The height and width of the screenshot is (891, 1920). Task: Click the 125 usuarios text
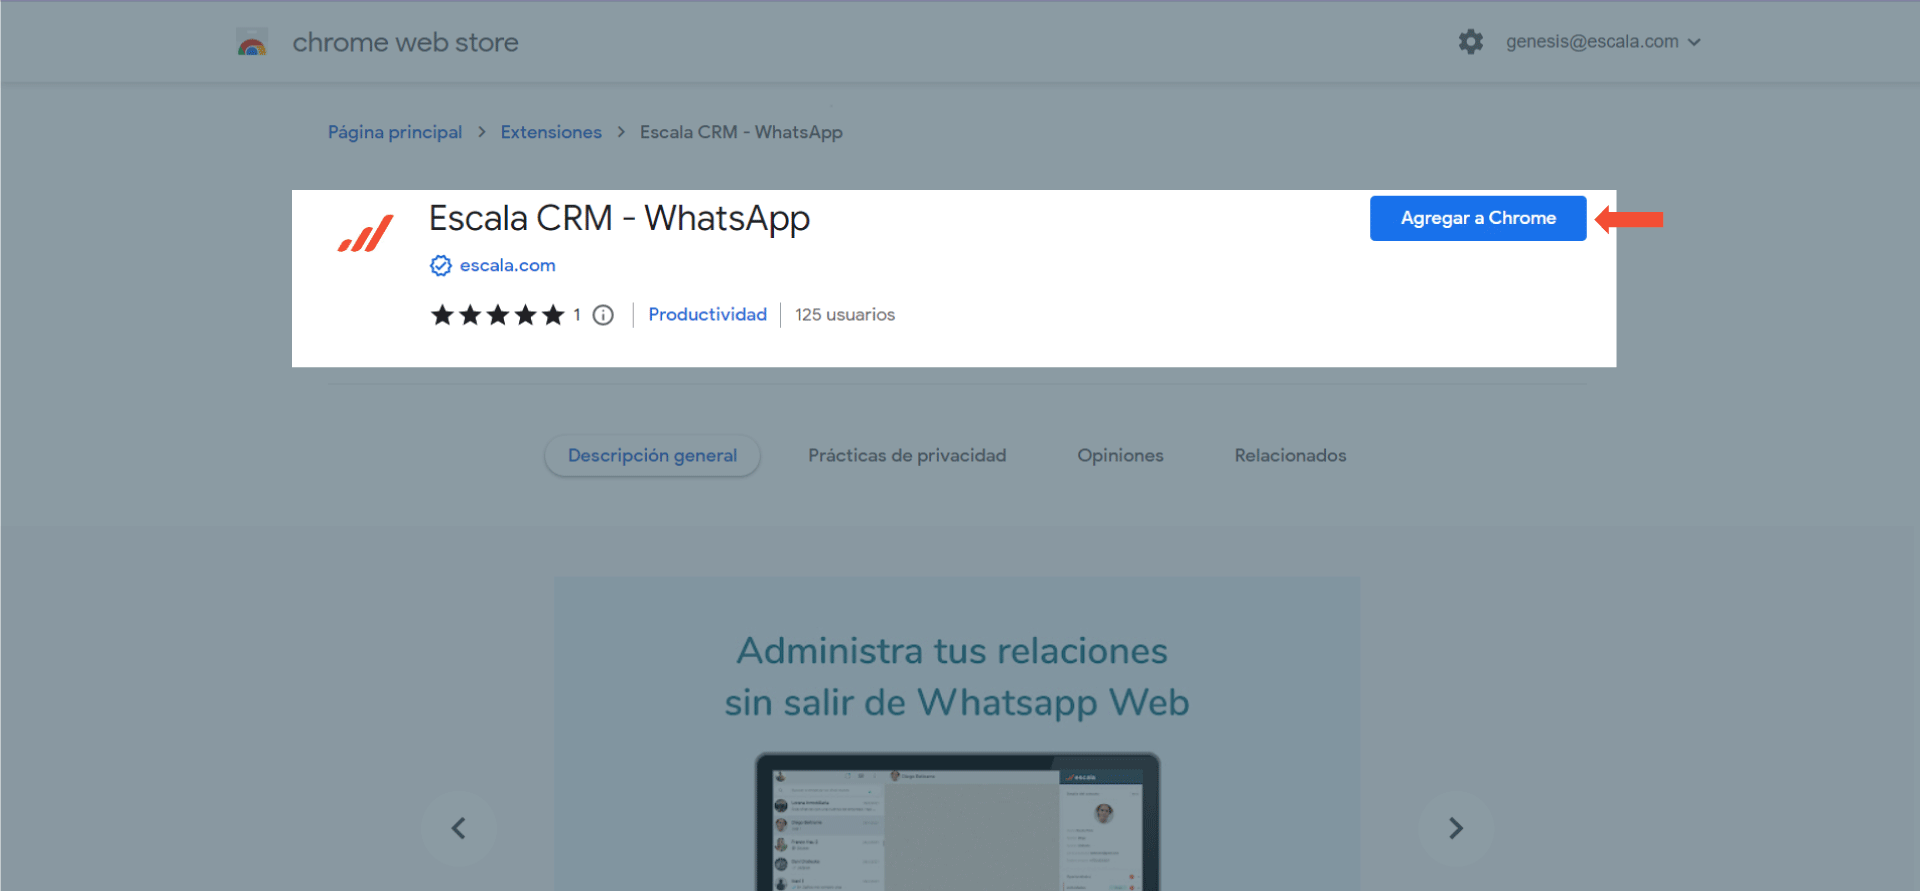point(845,314)
